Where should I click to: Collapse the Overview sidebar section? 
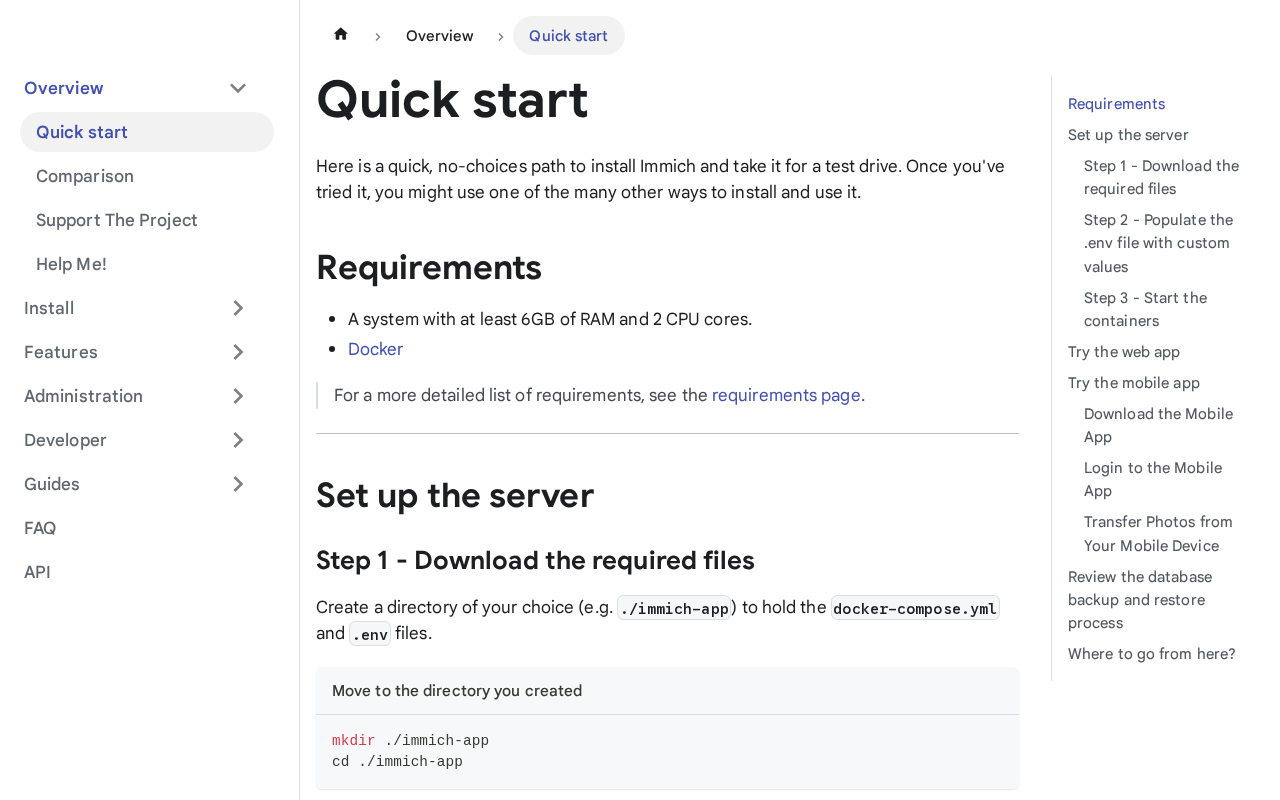click(x=238, y=88)
